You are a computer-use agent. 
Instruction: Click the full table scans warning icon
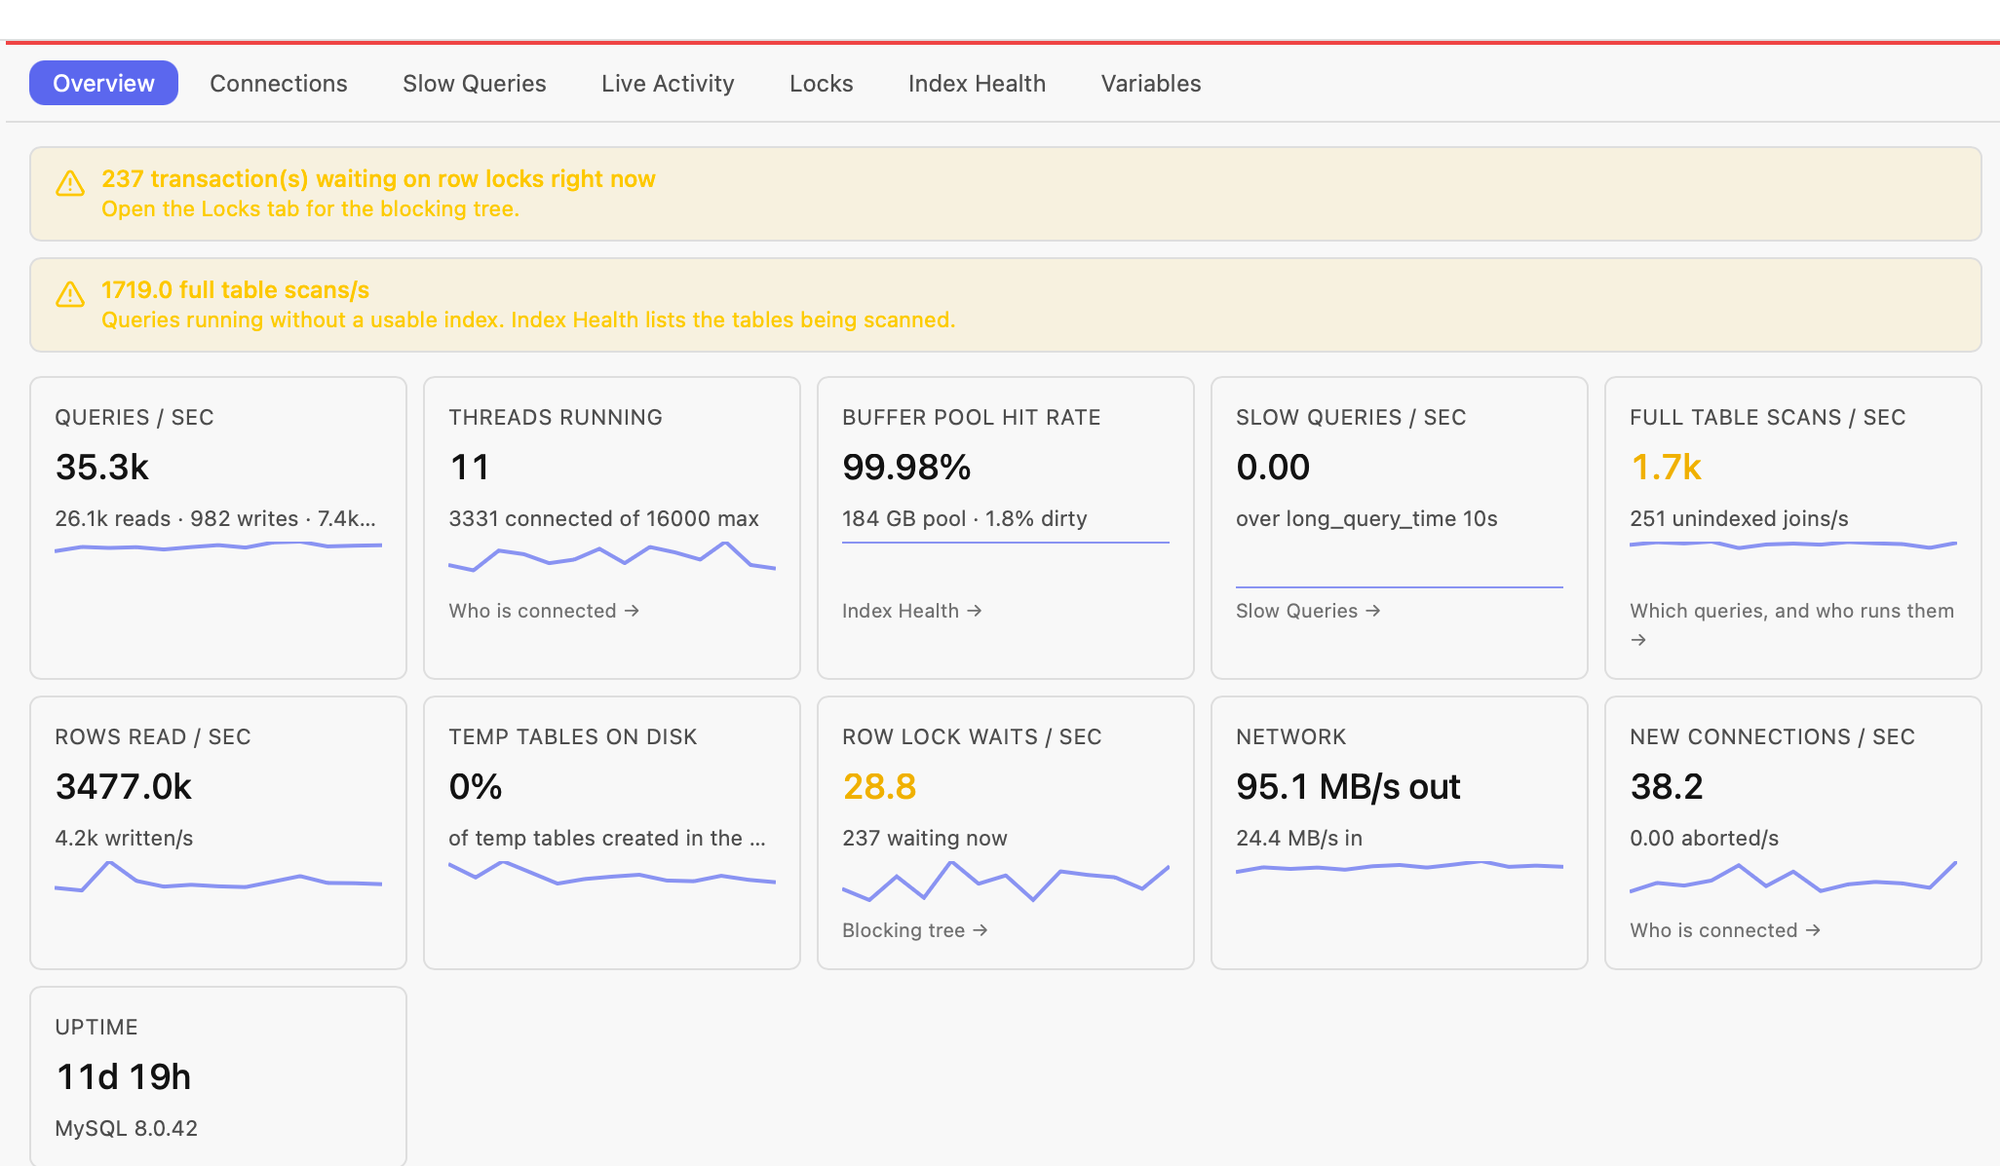70,294
